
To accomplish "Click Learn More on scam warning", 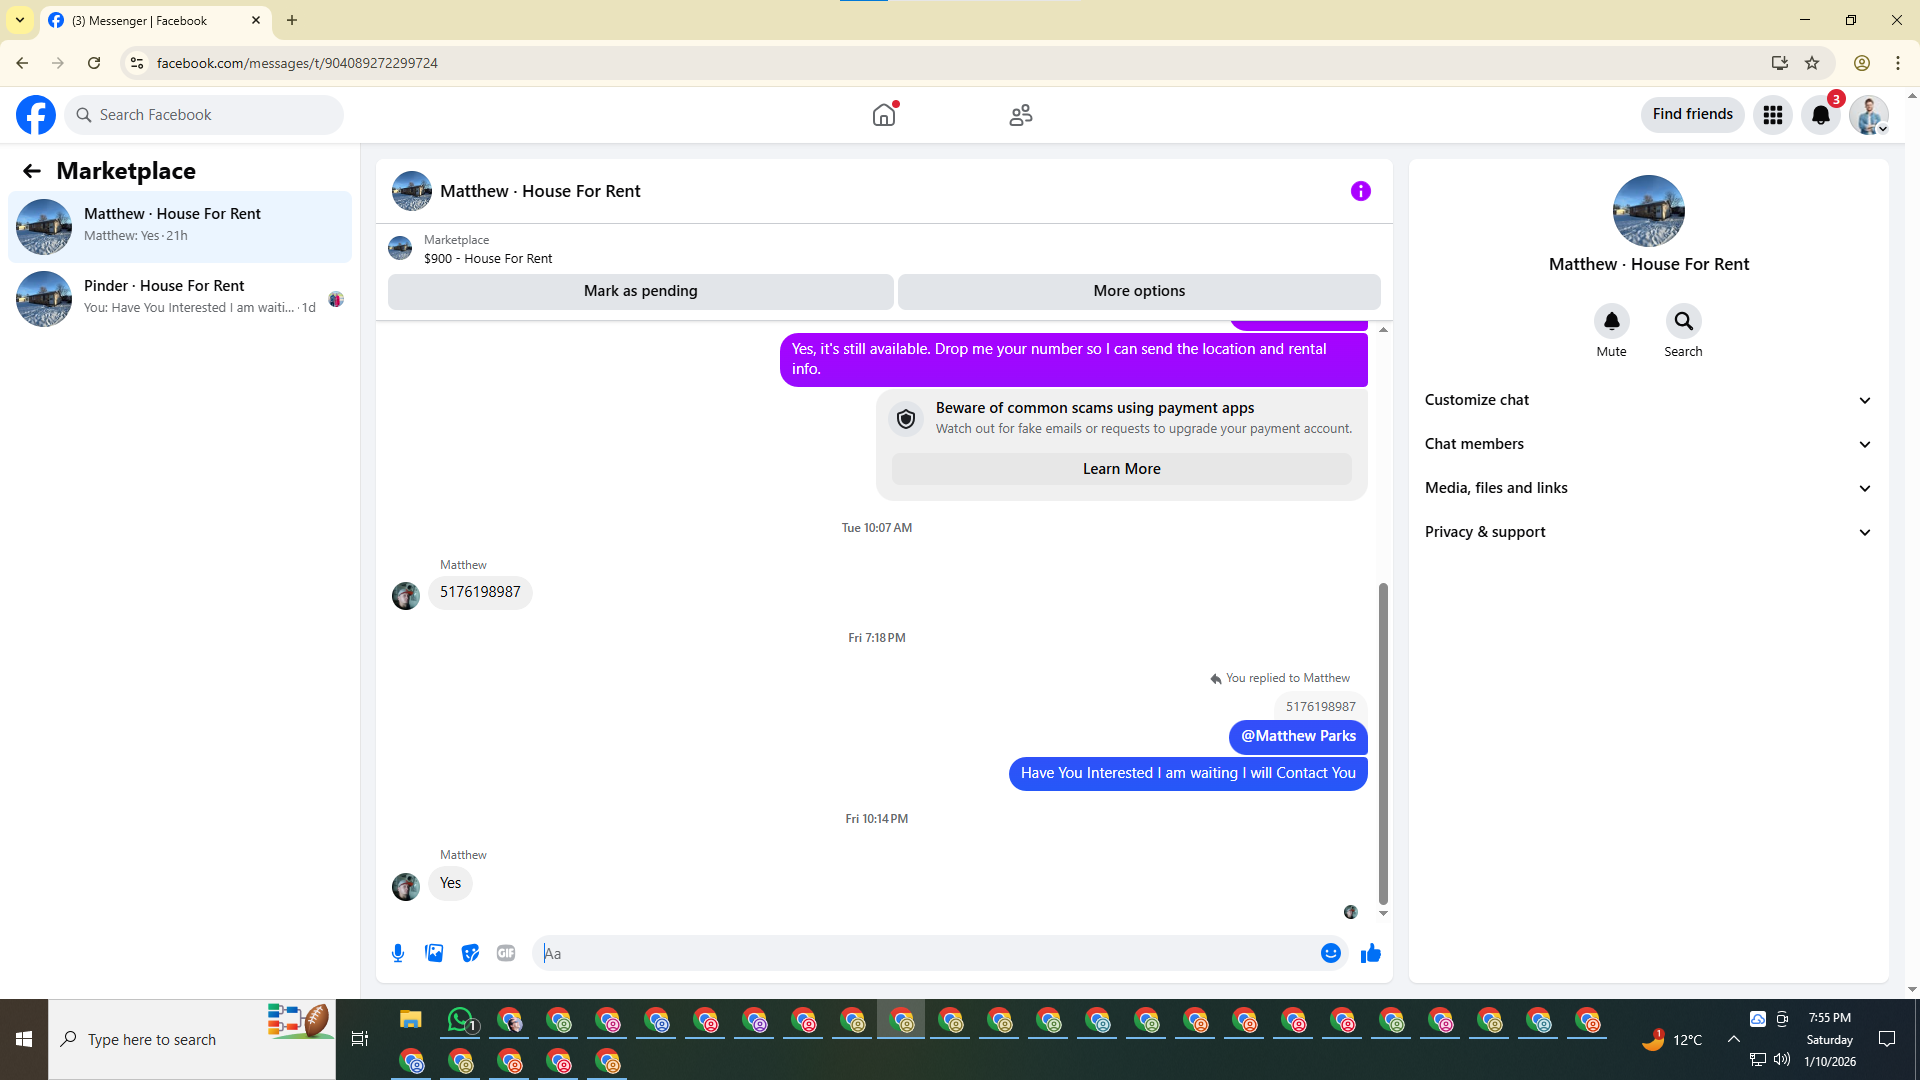I will [1121, 469].
